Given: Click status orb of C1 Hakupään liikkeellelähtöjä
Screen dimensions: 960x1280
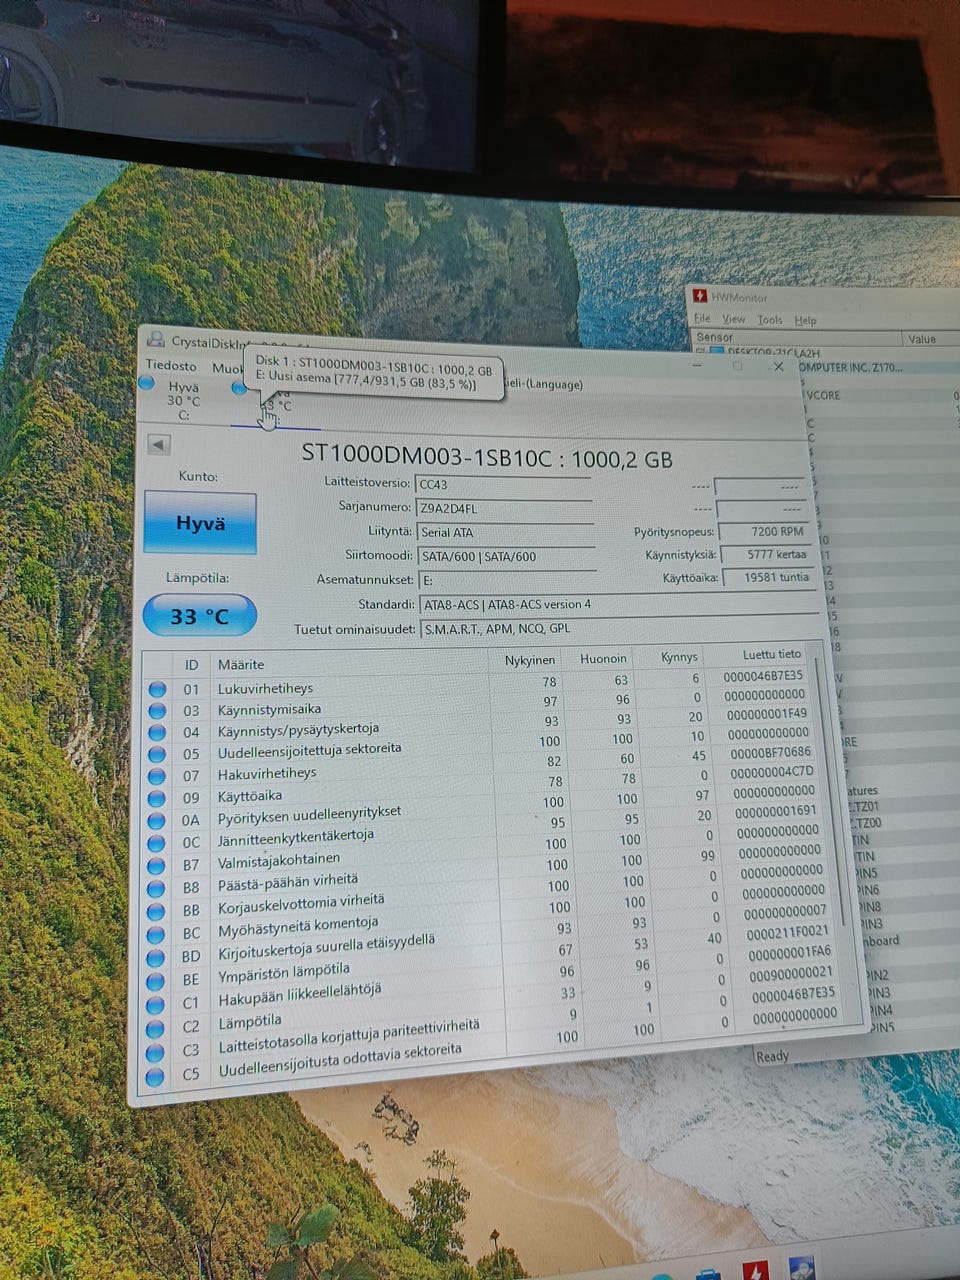Looking at the screenshot, I should [x=155, y=1004].
